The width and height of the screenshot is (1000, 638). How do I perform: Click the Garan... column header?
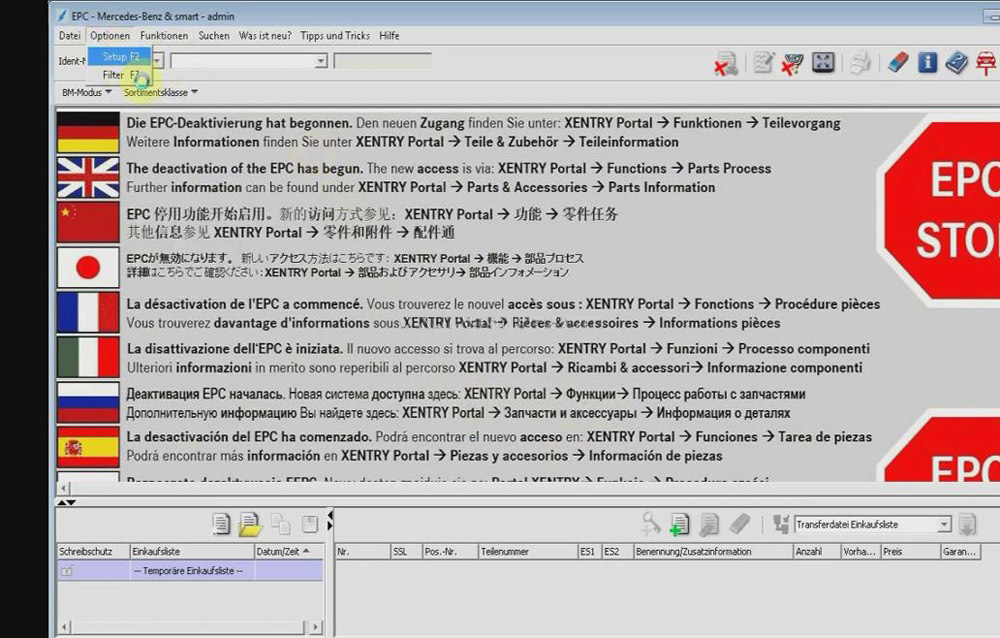click(x=960, y=552)
